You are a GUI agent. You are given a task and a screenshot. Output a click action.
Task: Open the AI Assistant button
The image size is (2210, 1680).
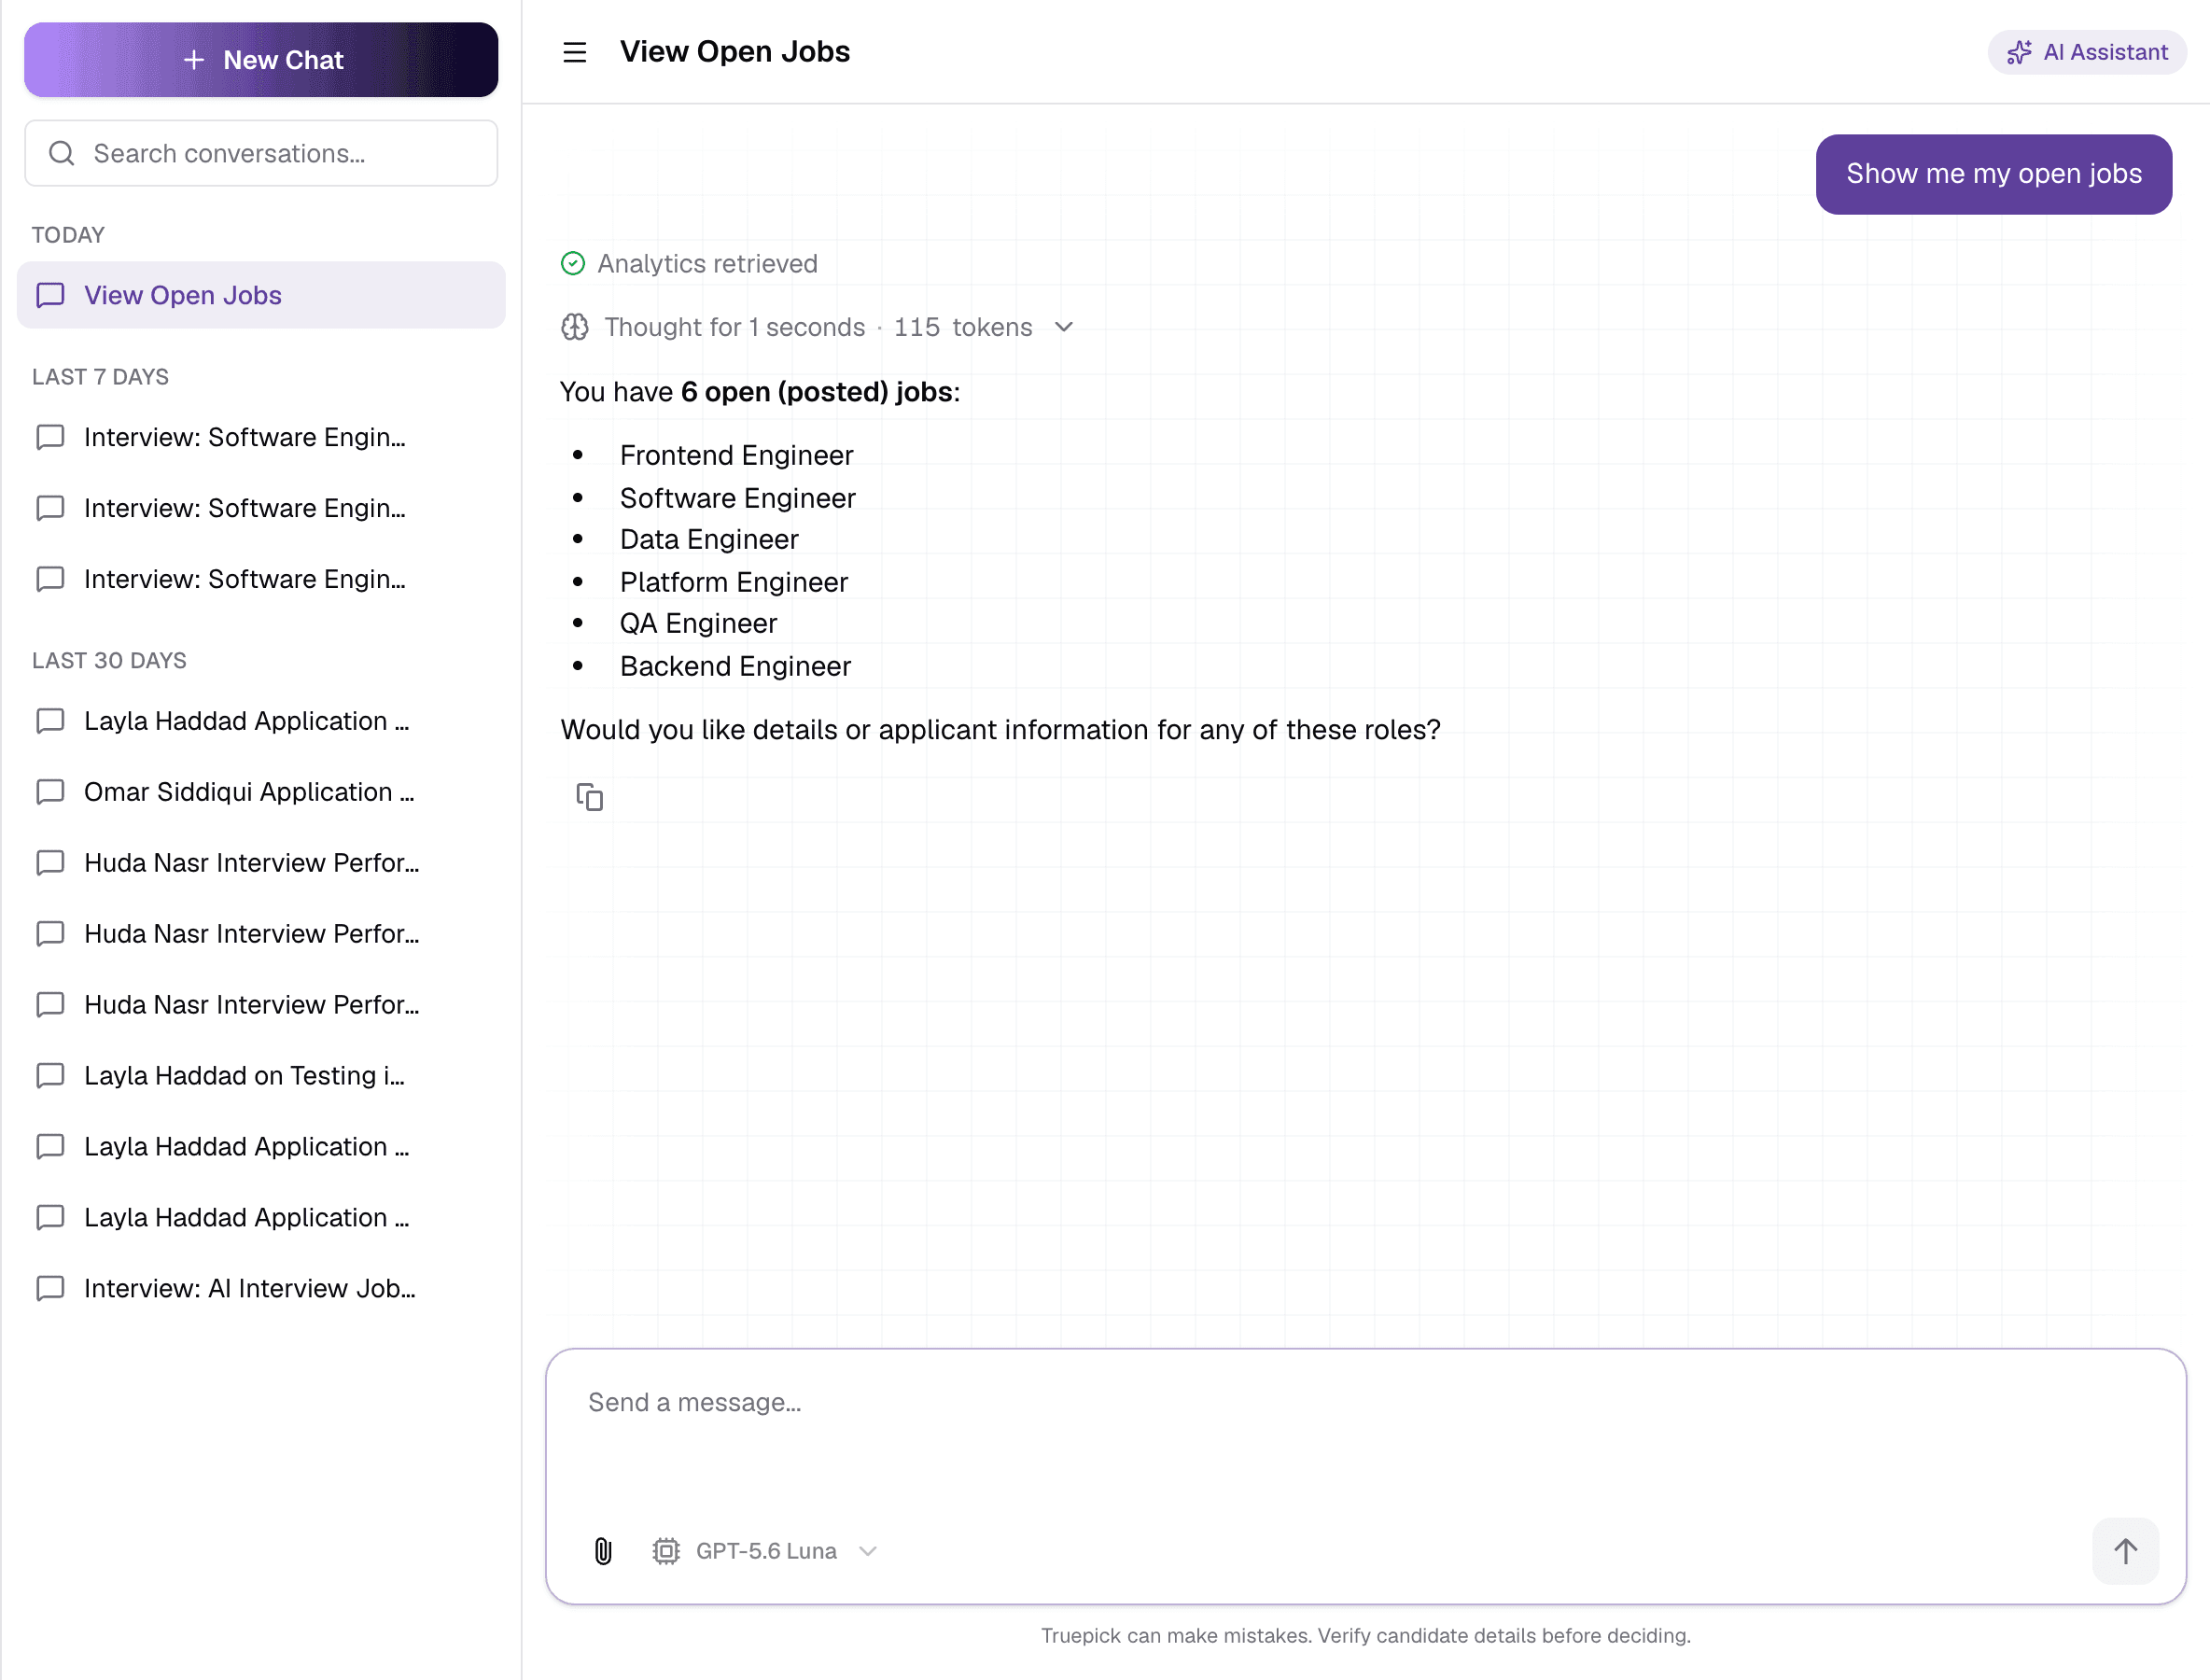tap(2087, 52)
